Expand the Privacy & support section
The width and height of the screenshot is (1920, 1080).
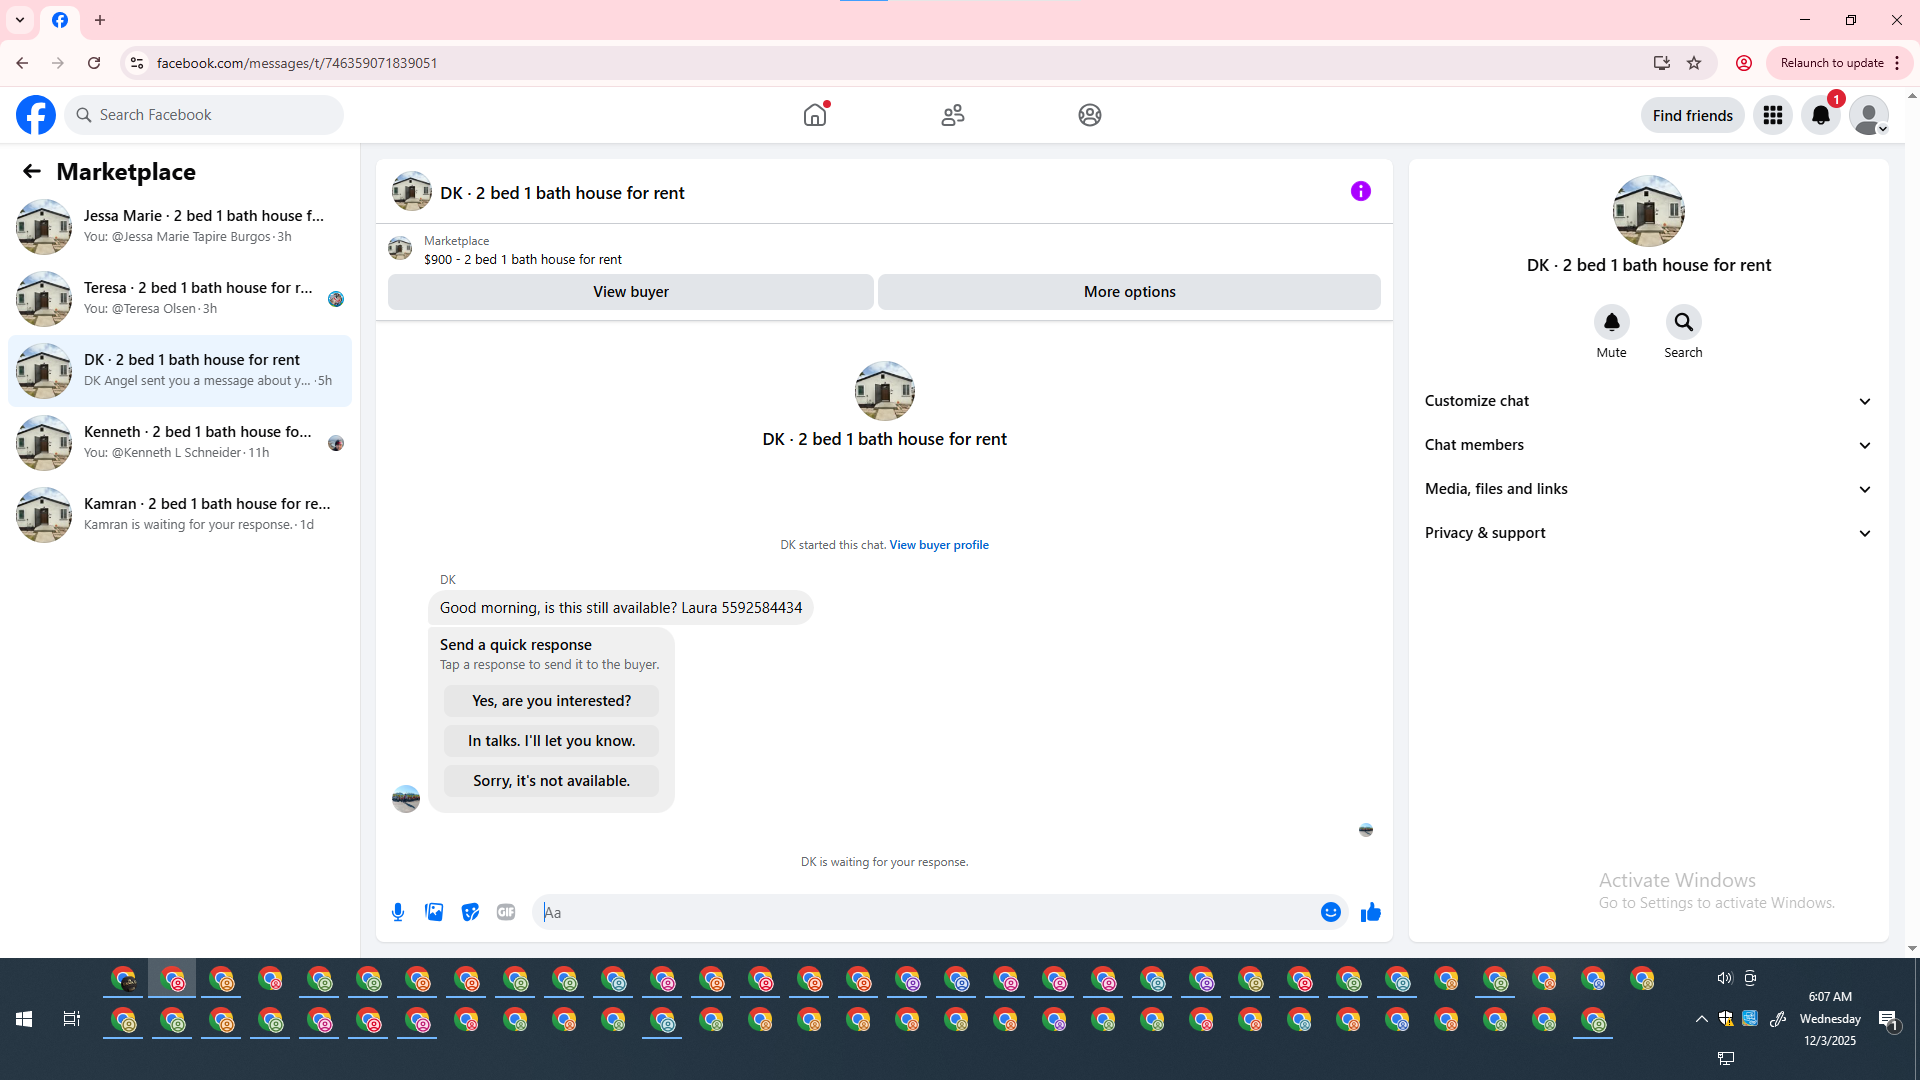1649,533
